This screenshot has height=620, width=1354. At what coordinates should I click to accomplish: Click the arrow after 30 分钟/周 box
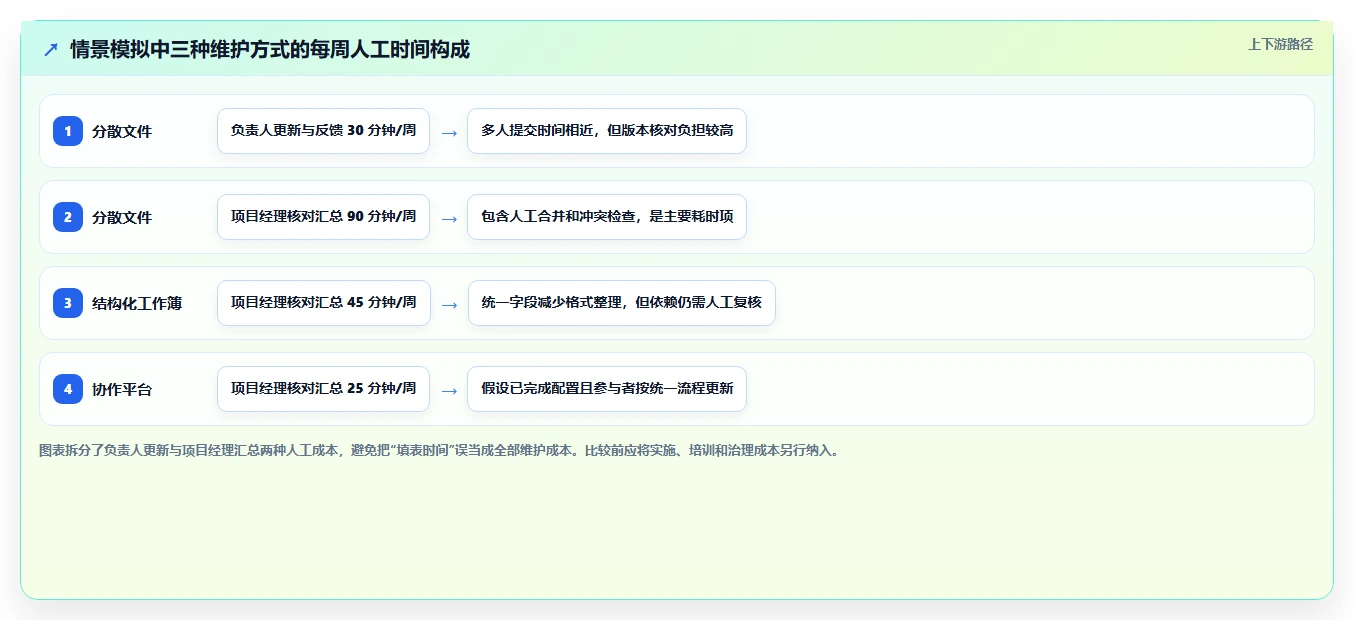(449, 132)
